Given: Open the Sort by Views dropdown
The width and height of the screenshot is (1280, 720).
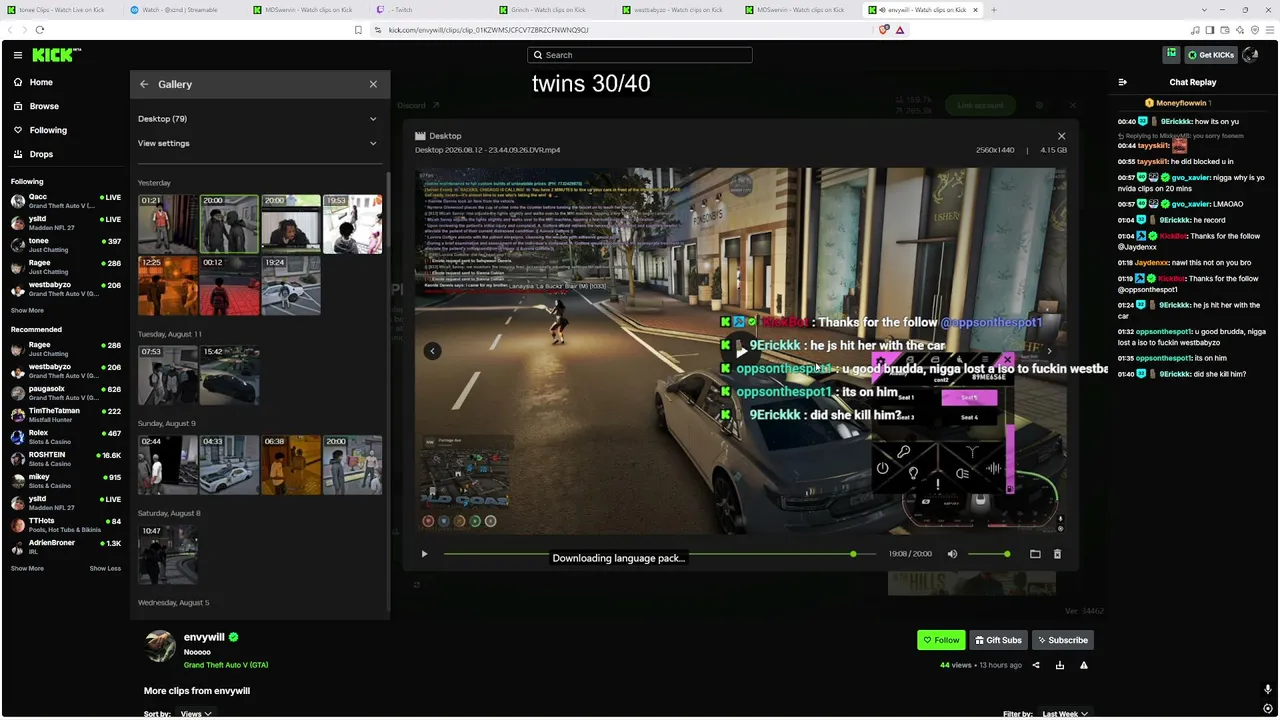Looking at the screenshot, I should click(x=195, y=714).
